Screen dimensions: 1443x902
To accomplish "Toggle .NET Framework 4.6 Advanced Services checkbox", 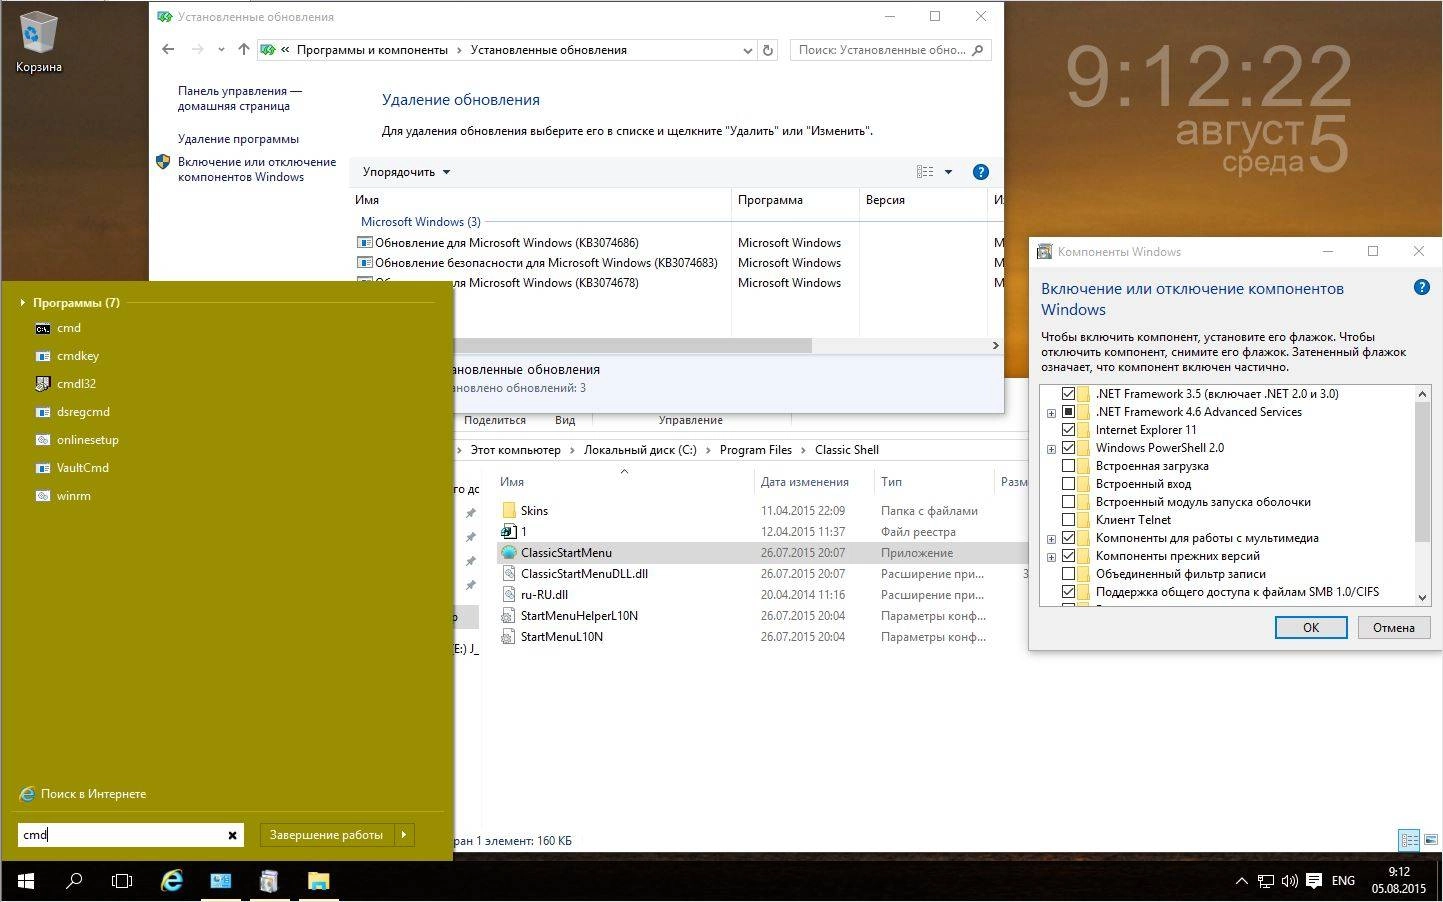I will click(1068, 412).
